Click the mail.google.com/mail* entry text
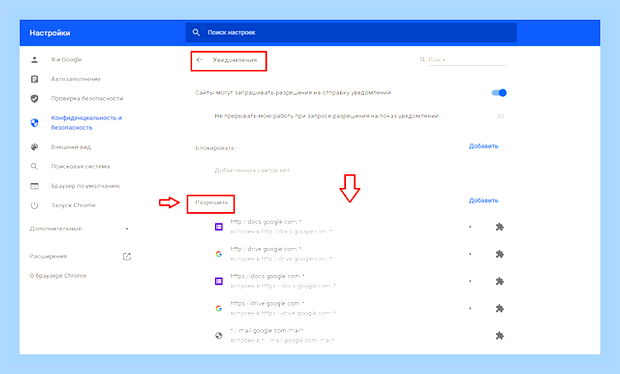The image size is (620, 374). 267,331
